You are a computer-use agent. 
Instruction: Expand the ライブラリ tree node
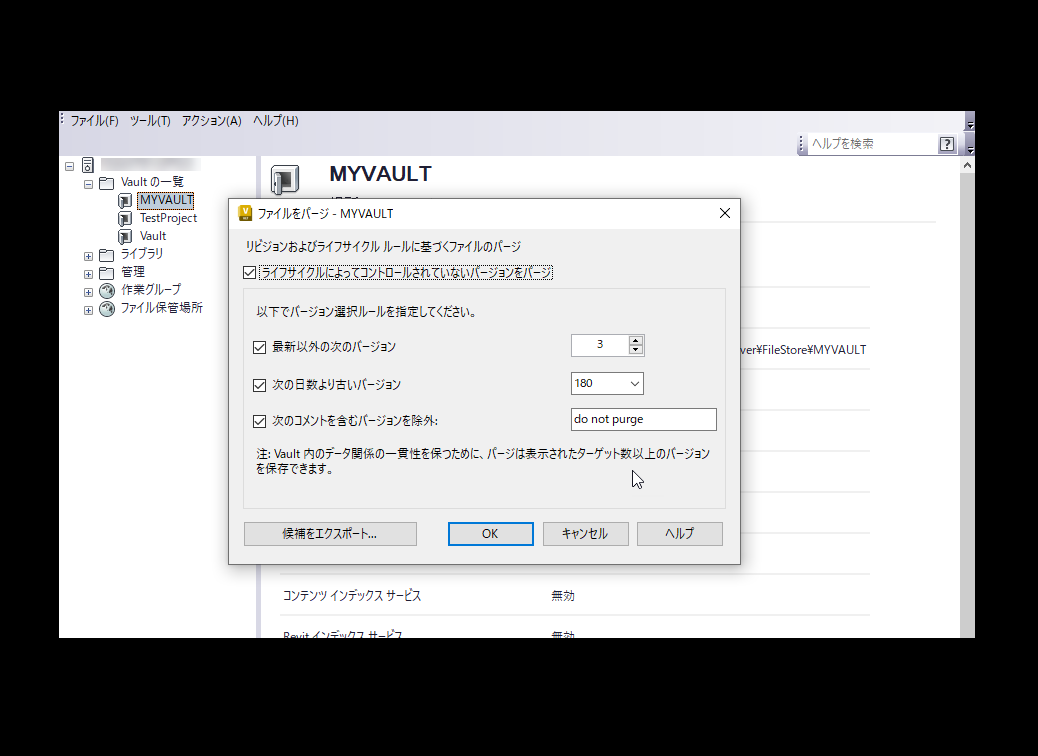88,256
